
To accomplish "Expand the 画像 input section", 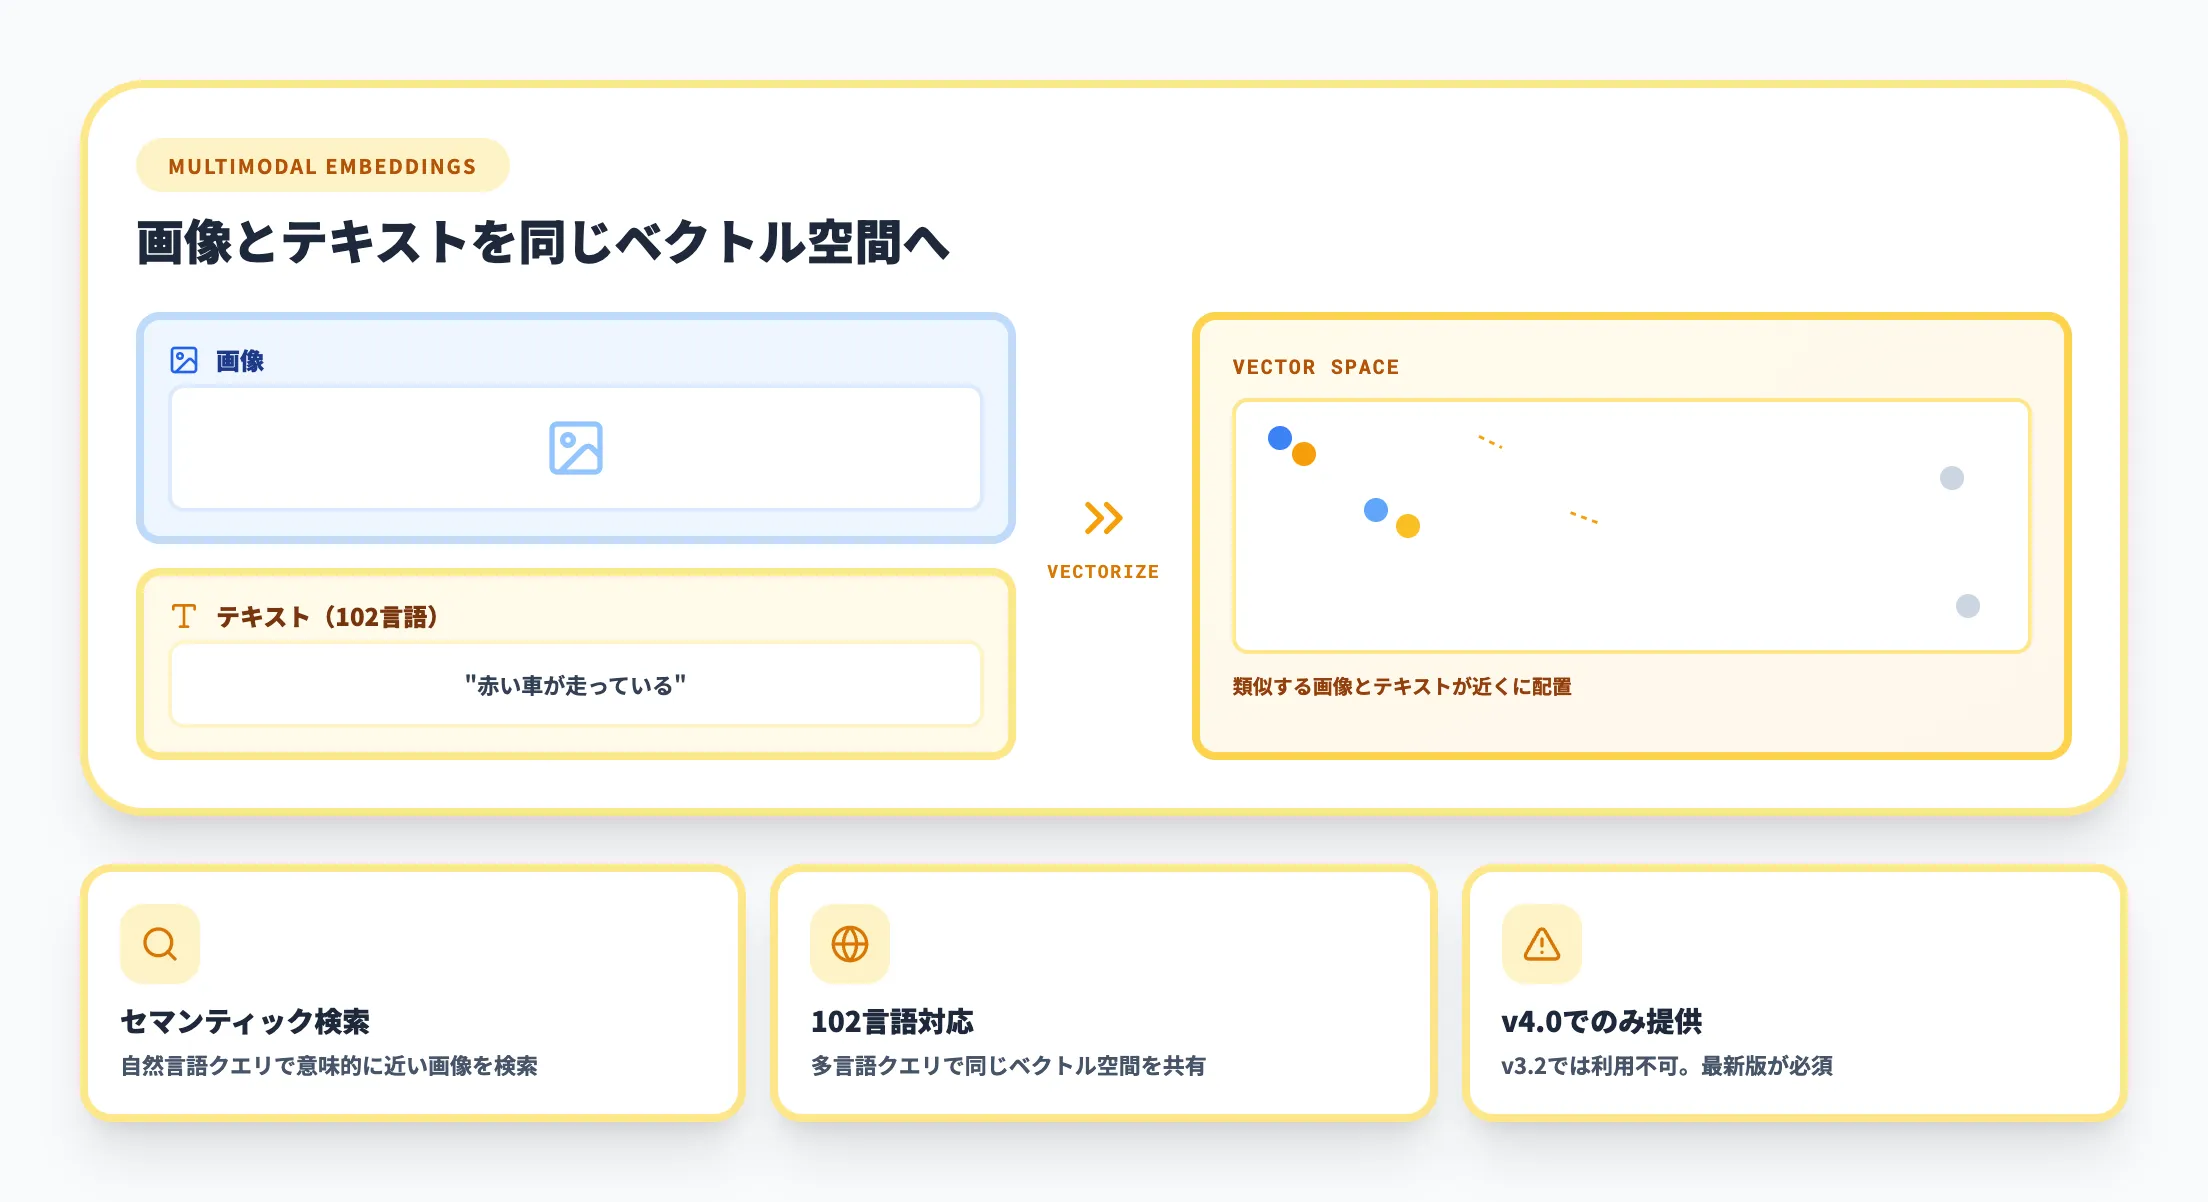I will (x=577, y=430).
